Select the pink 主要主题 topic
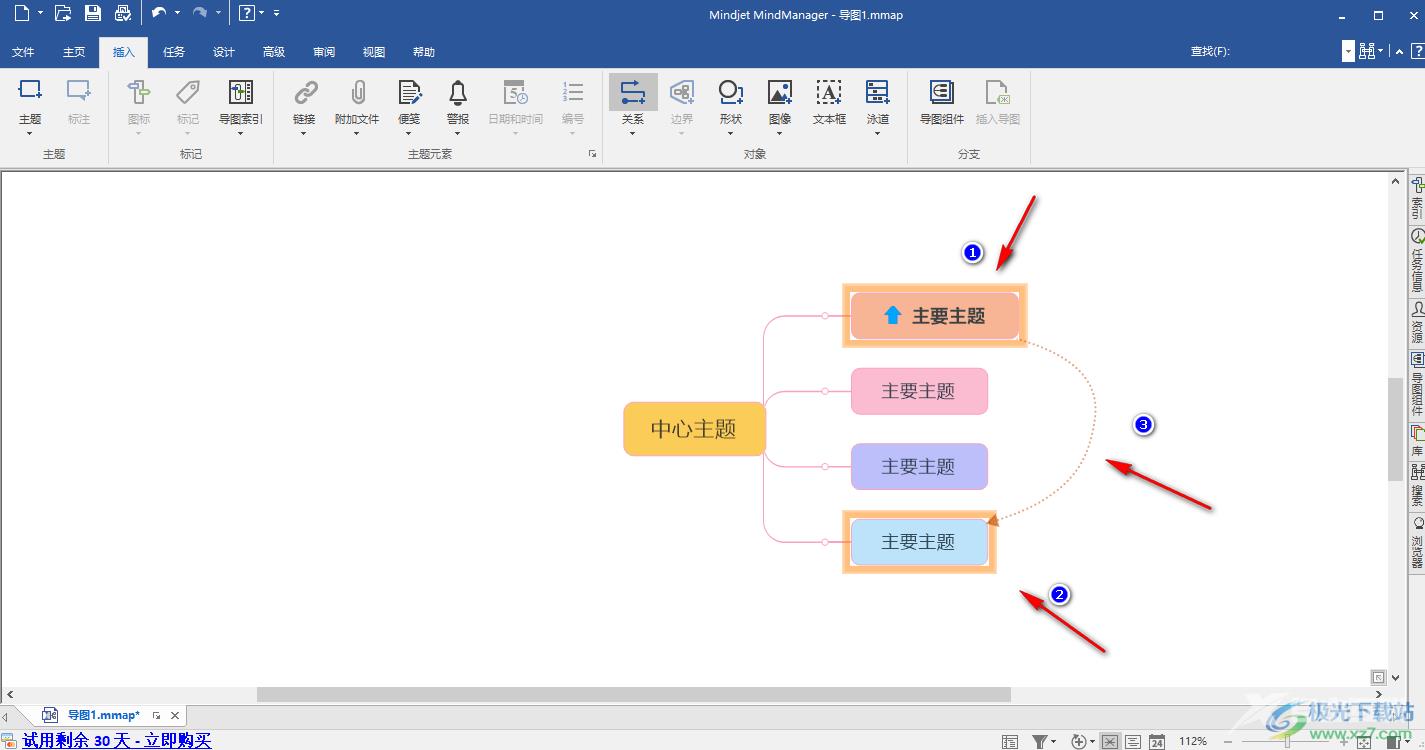This screenshot has width=1425, height=750. point(919,391)
